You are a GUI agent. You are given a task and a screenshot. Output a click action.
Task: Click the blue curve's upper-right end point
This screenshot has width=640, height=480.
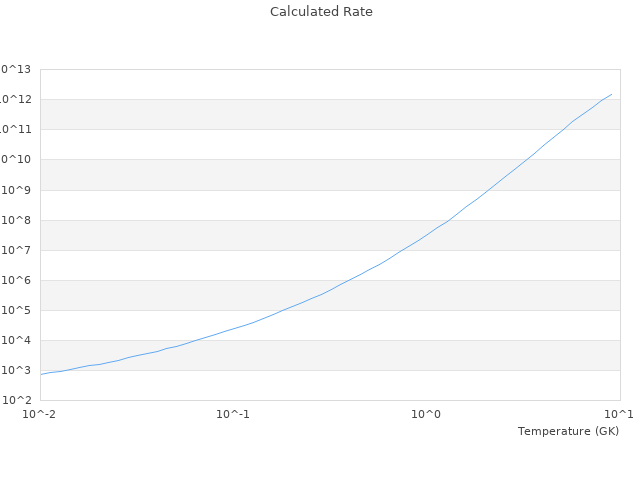tap(612, 94)
